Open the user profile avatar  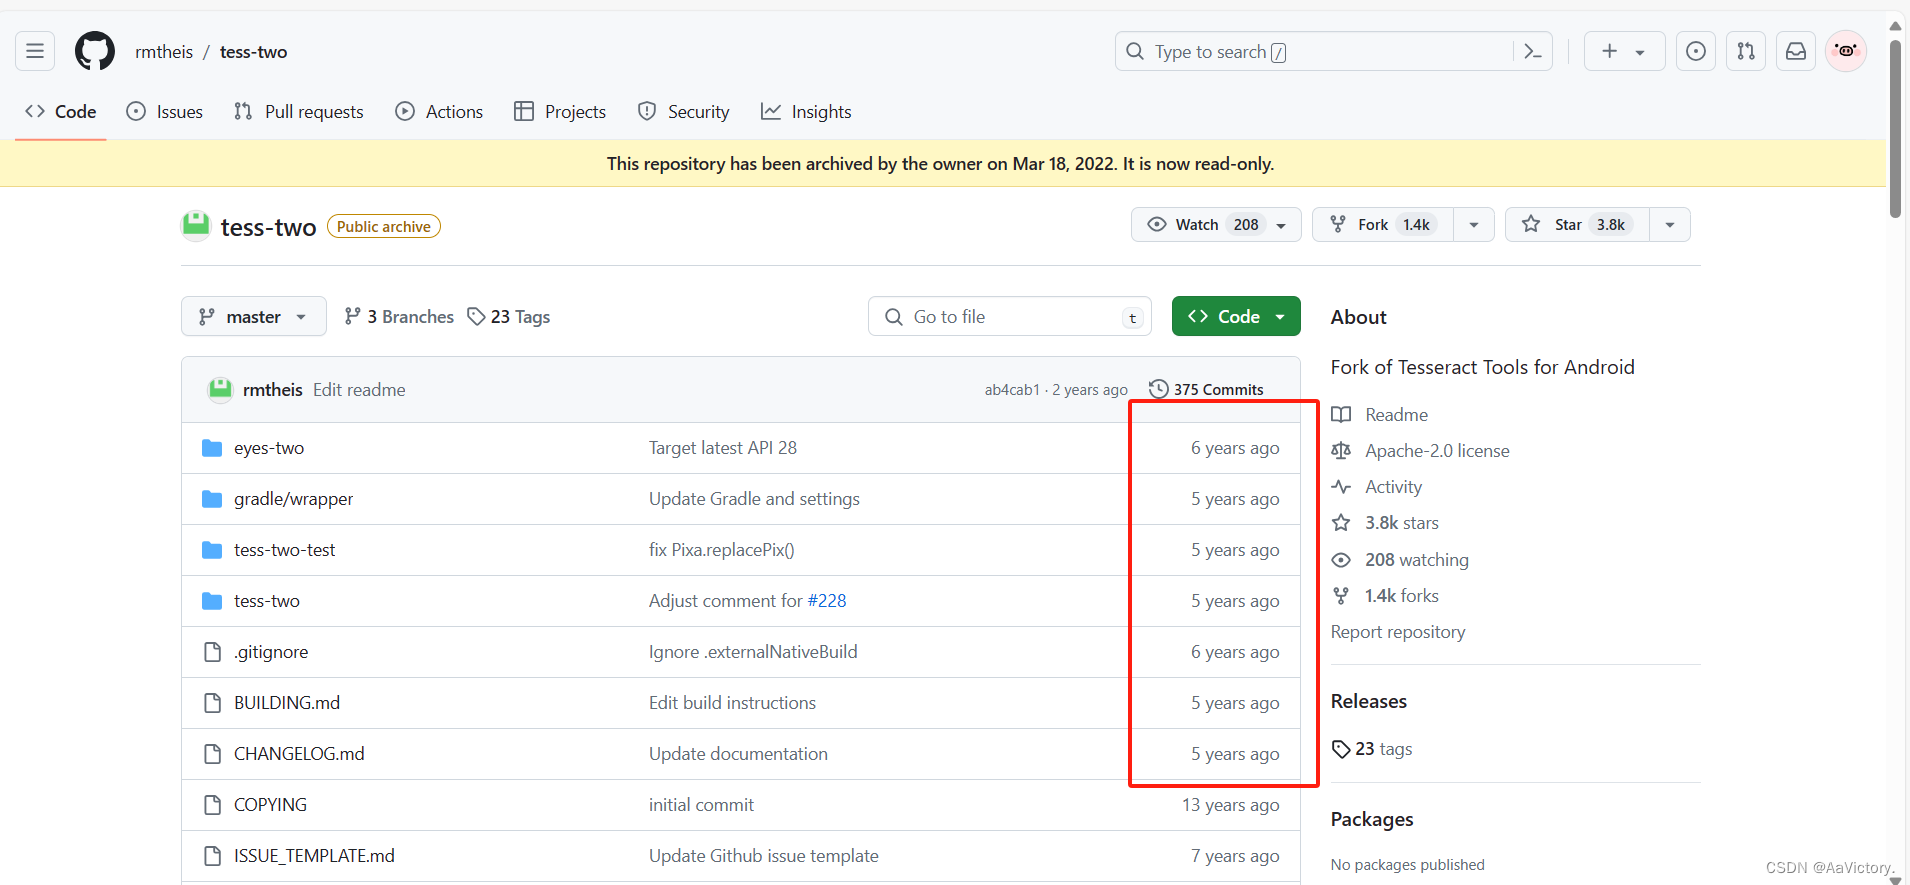click(x=1846, y=51)
